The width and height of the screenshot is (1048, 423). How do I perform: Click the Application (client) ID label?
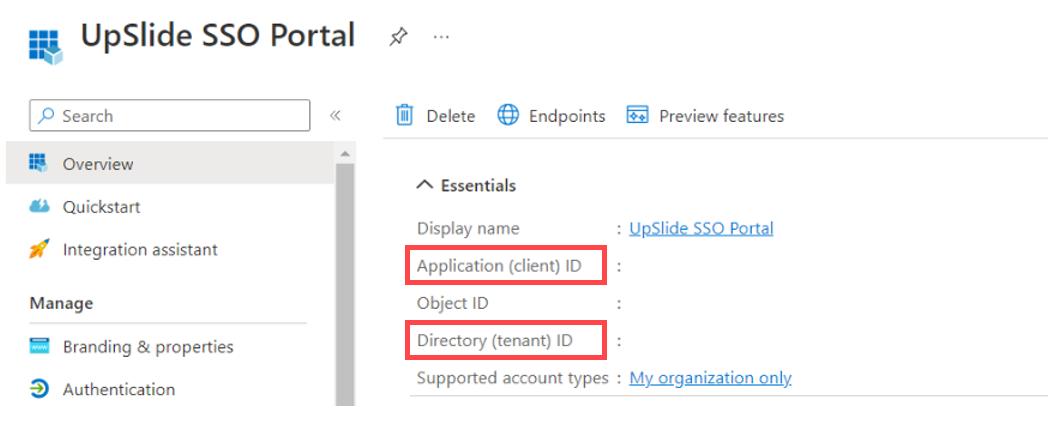(x=499, y=266)
